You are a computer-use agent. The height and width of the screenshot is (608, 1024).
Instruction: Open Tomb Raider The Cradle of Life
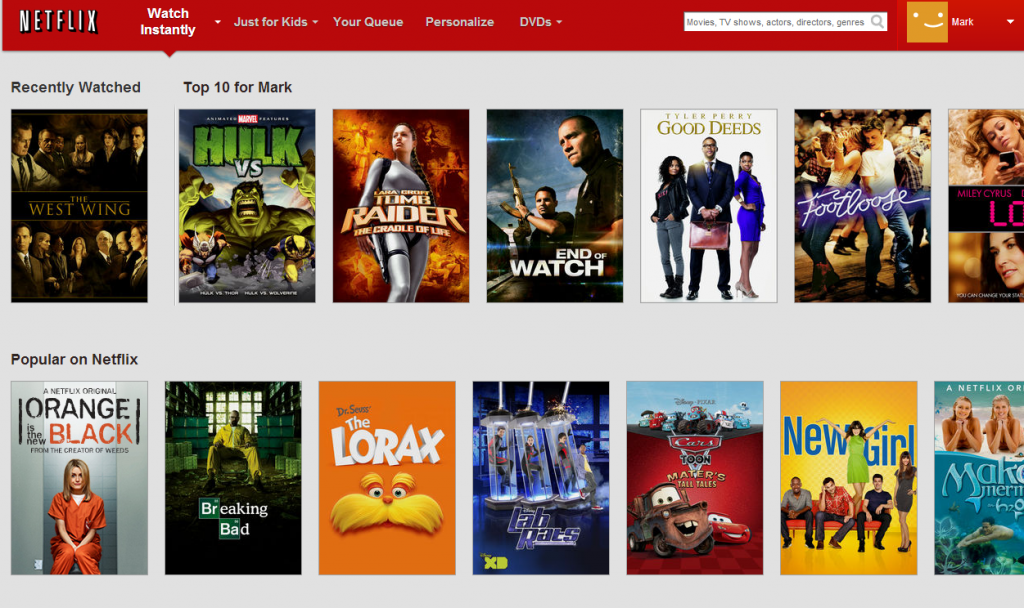click(401, 206)
